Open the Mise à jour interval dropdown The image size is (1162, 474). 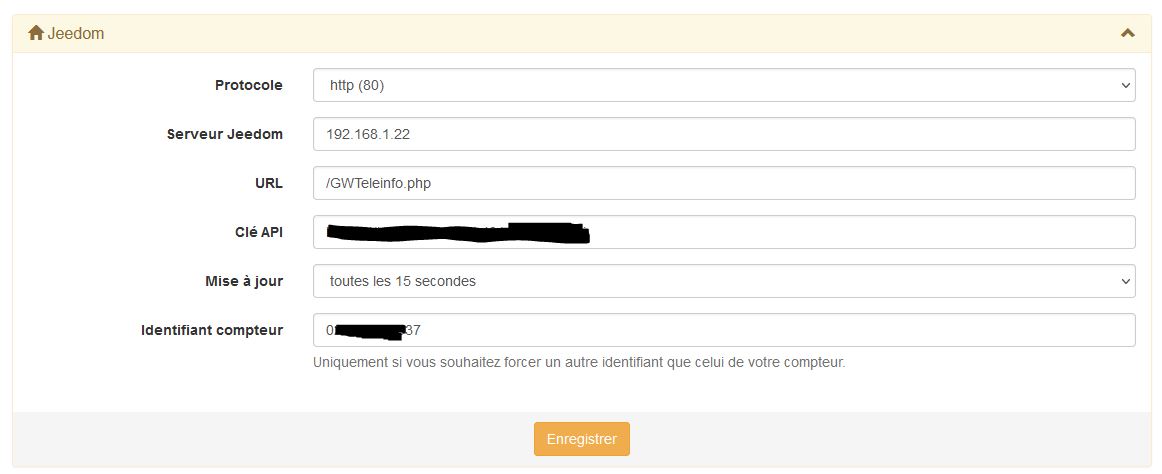(724, 281)
